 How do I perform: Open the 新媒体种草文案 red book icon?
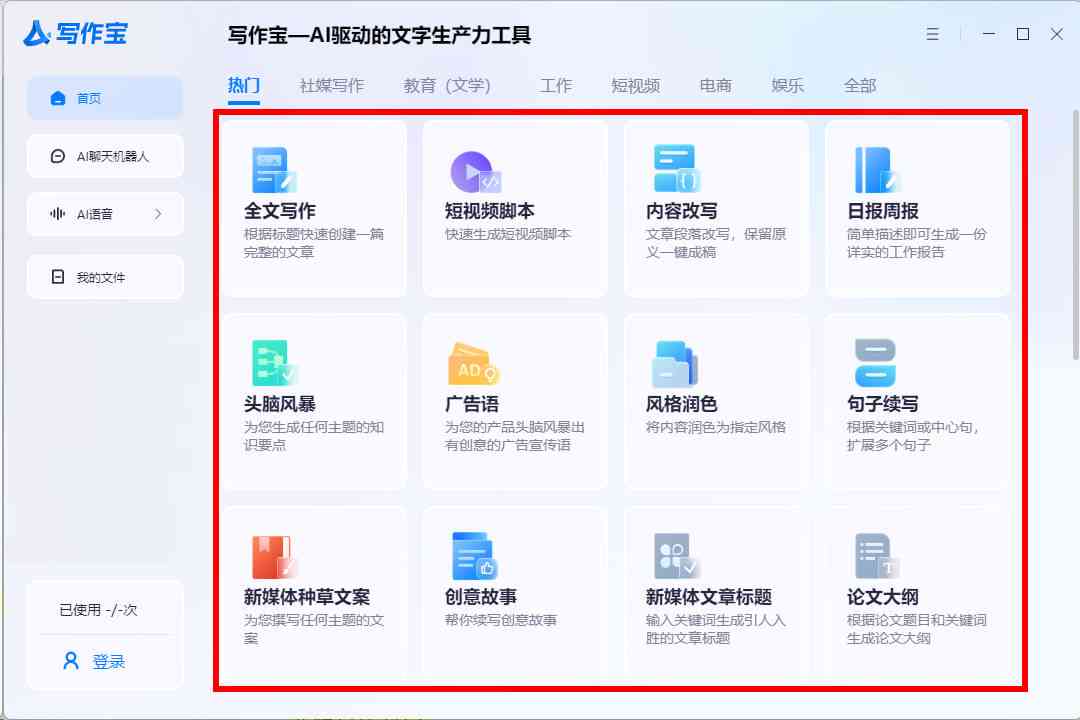274,557
